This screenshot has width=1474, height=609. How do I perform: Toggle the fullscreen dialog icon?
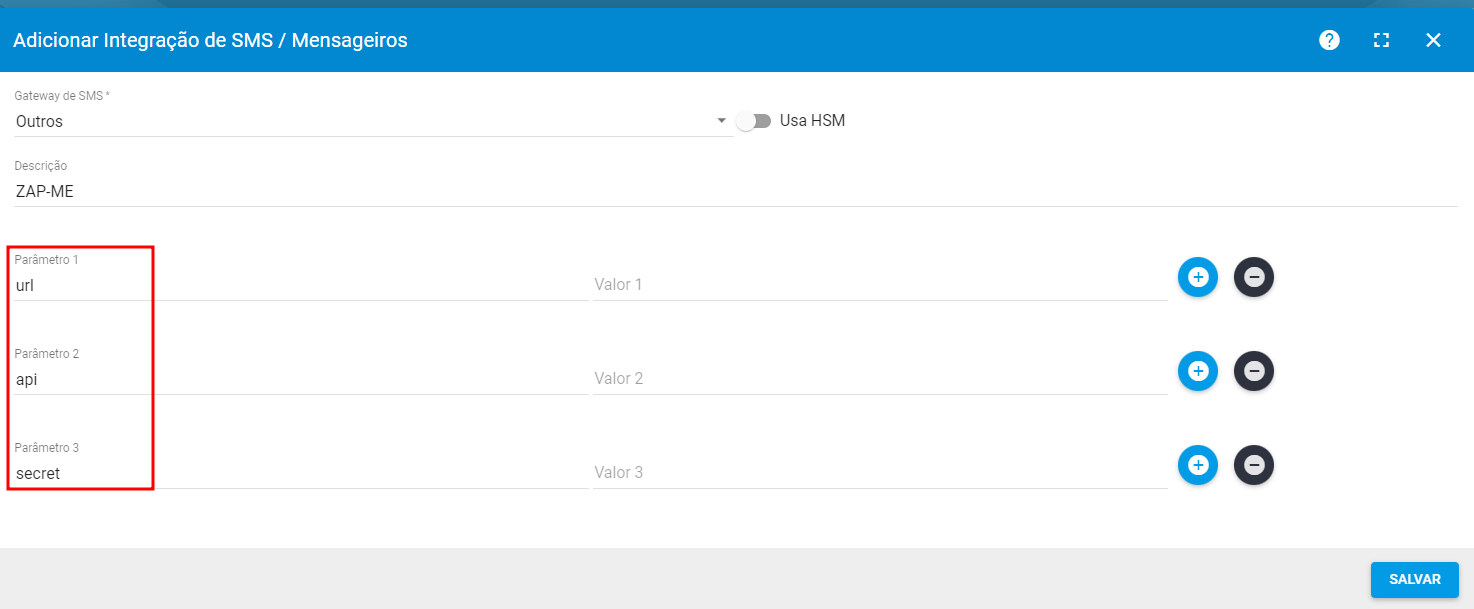tap(1381, 40)
